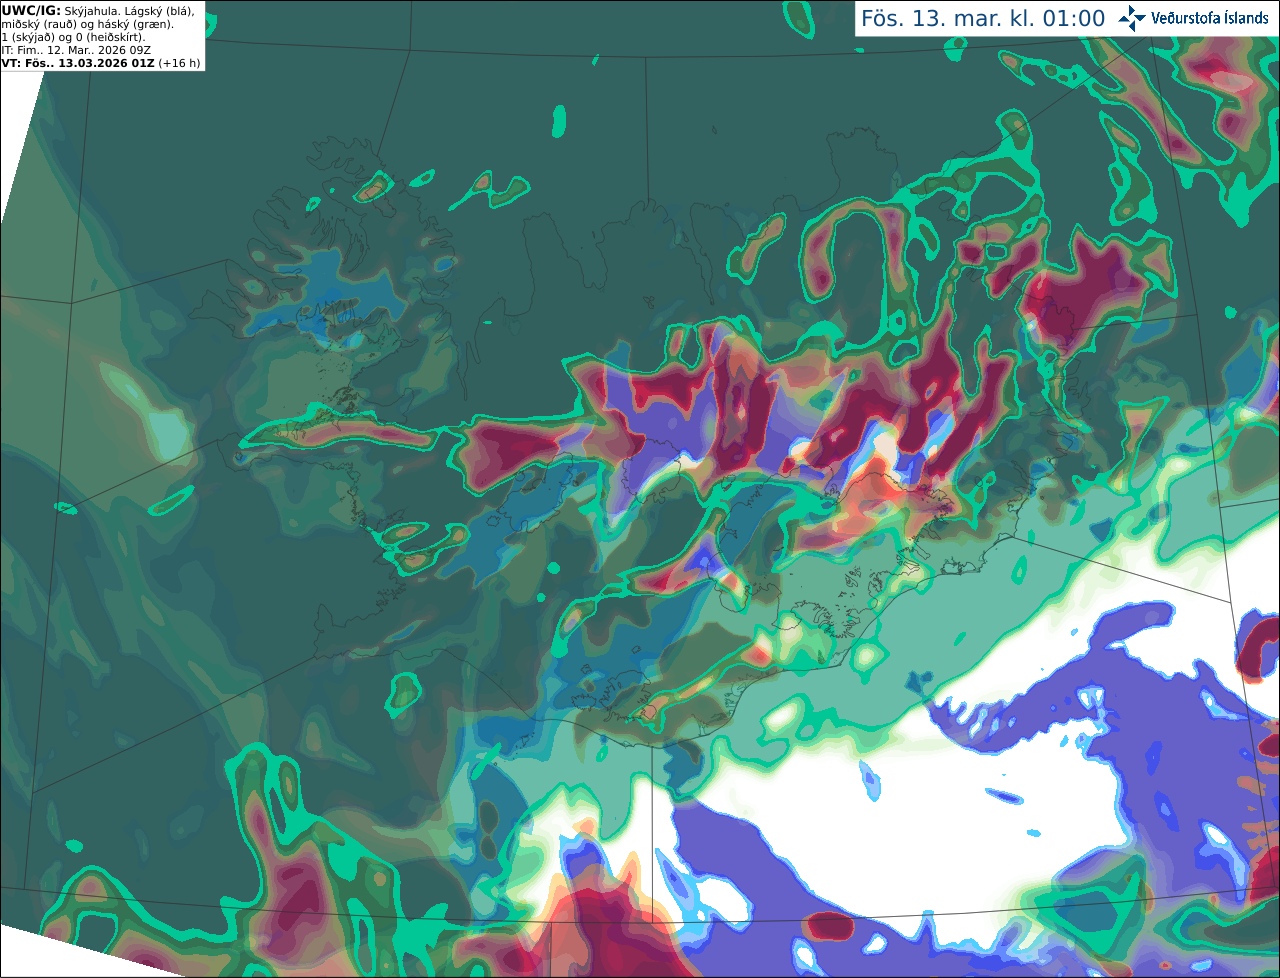Select the "IT: Fim.. 12. Mar.. 2026 09Z" line
Image resolution: width=1280 pixels, height=978 pixels.
[x=76, y=50]
